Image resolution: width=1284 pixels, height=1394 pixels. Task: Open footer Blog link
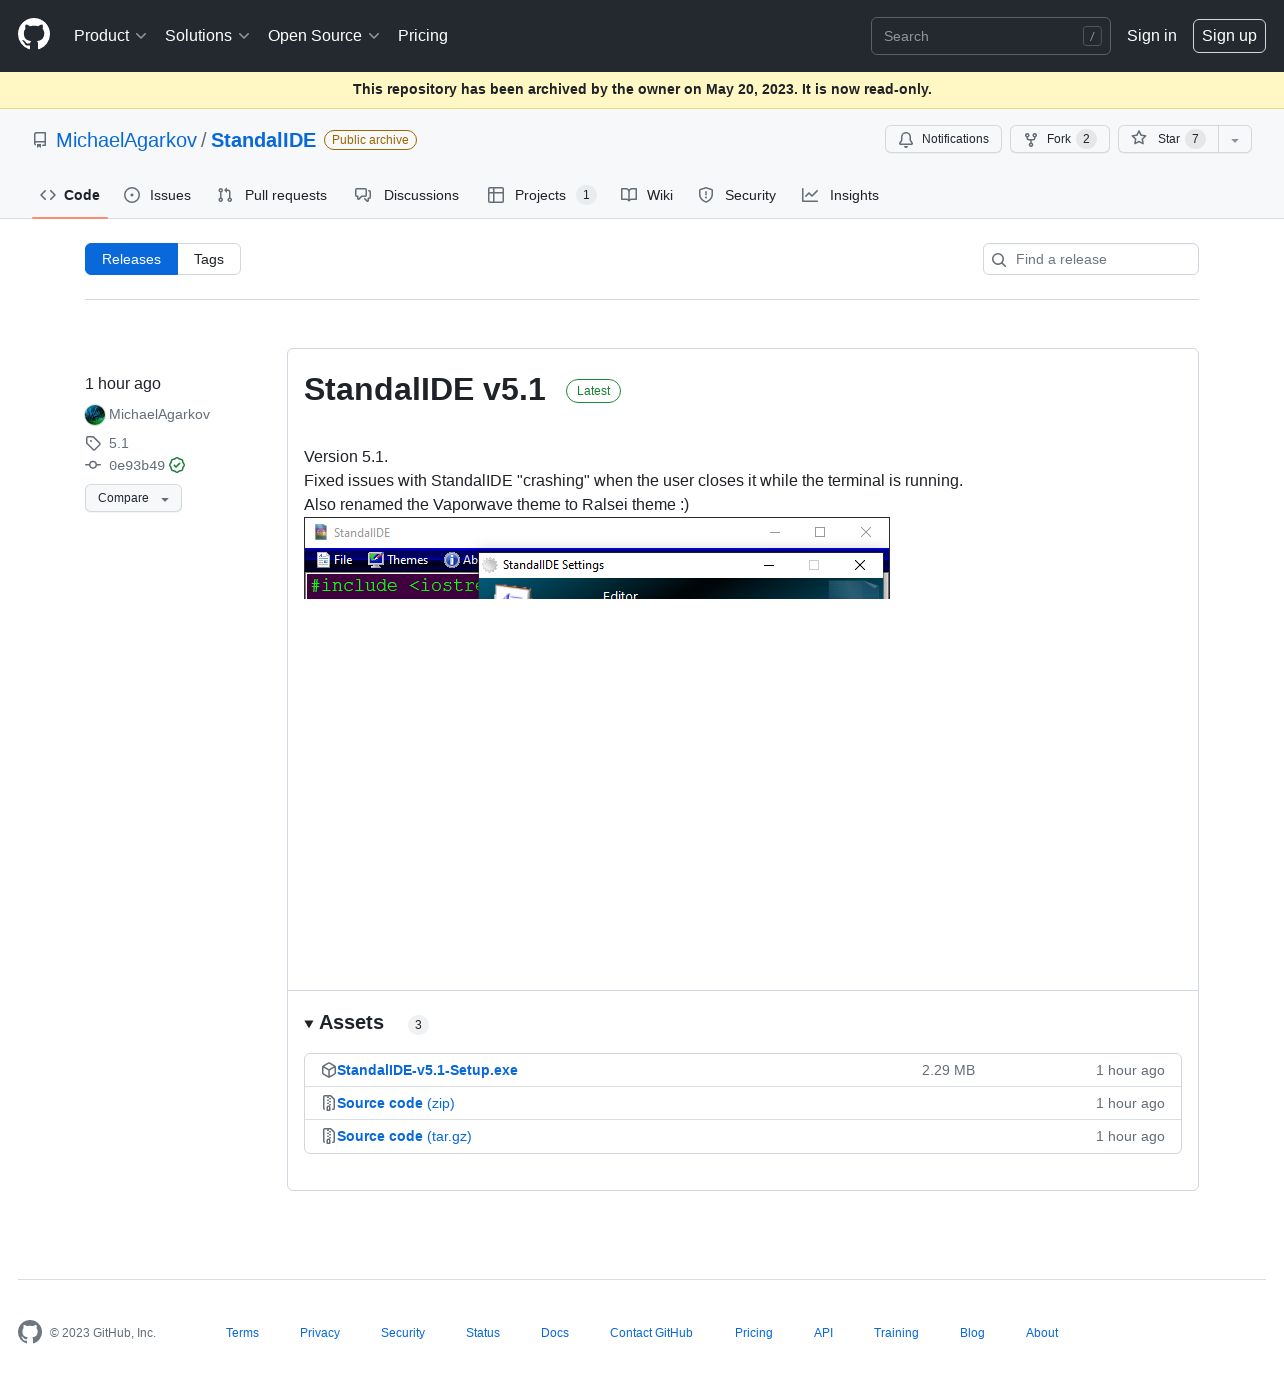tap(972, 1333)
